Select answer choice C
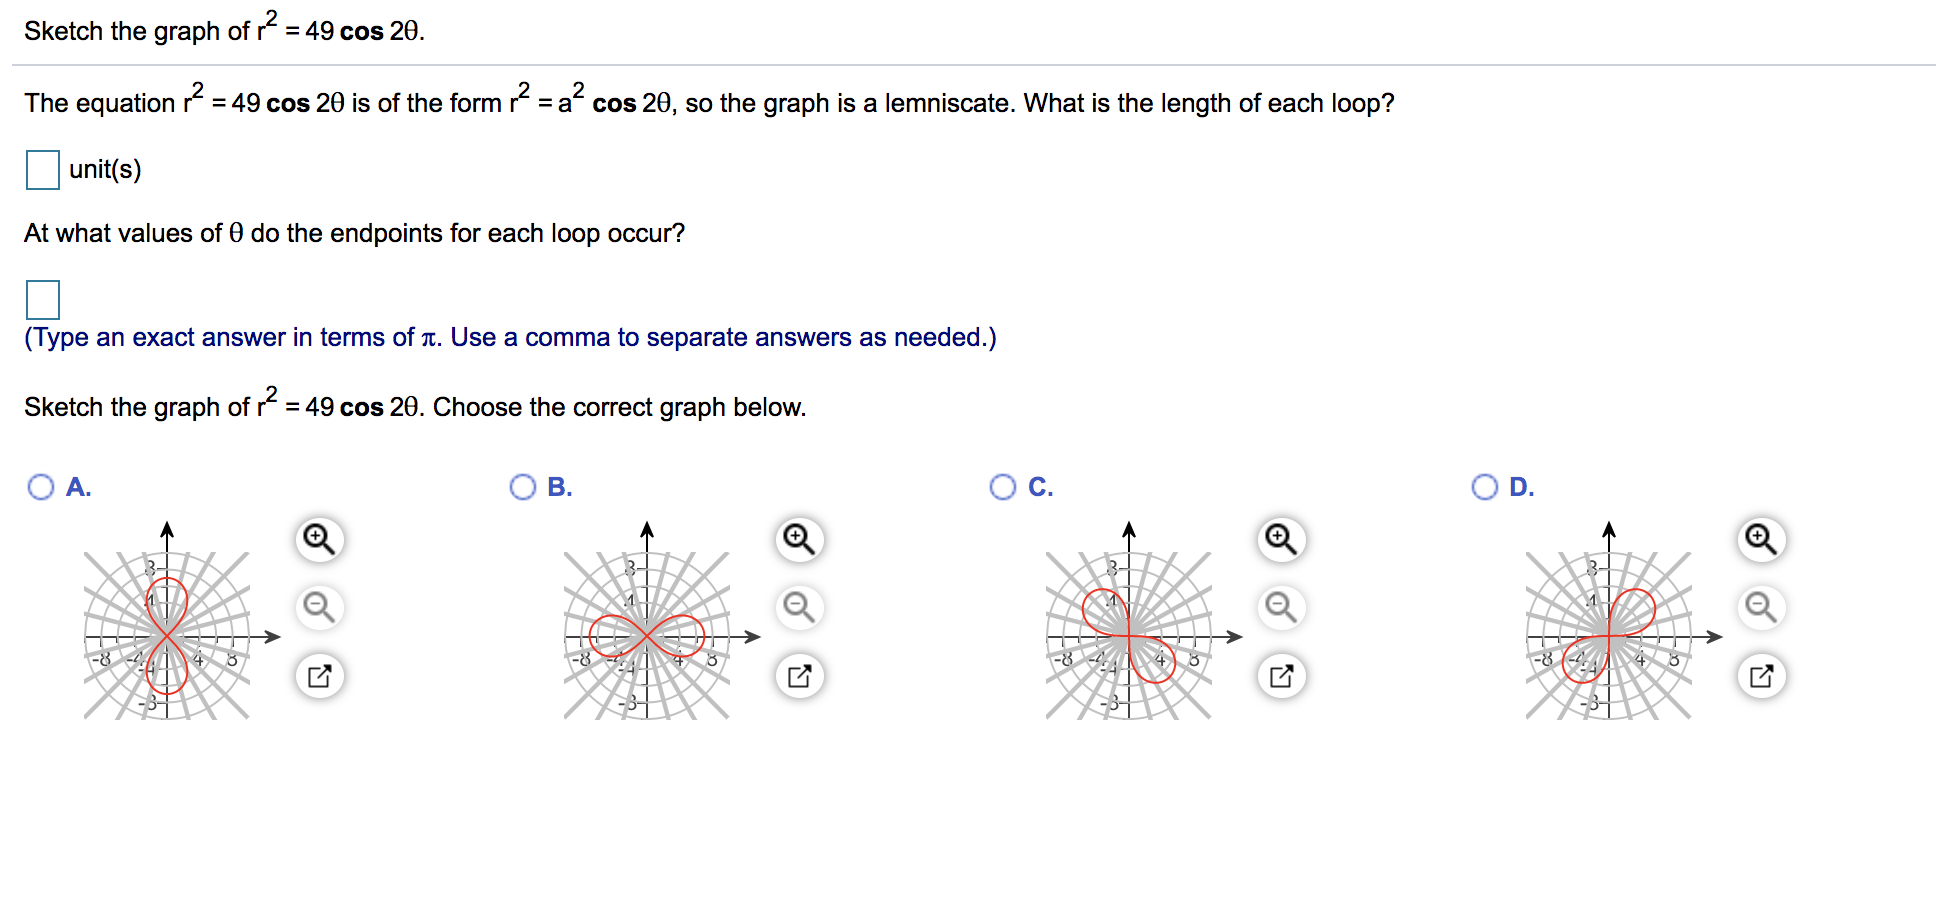The image size is (1936, 900). [1005, 487]
